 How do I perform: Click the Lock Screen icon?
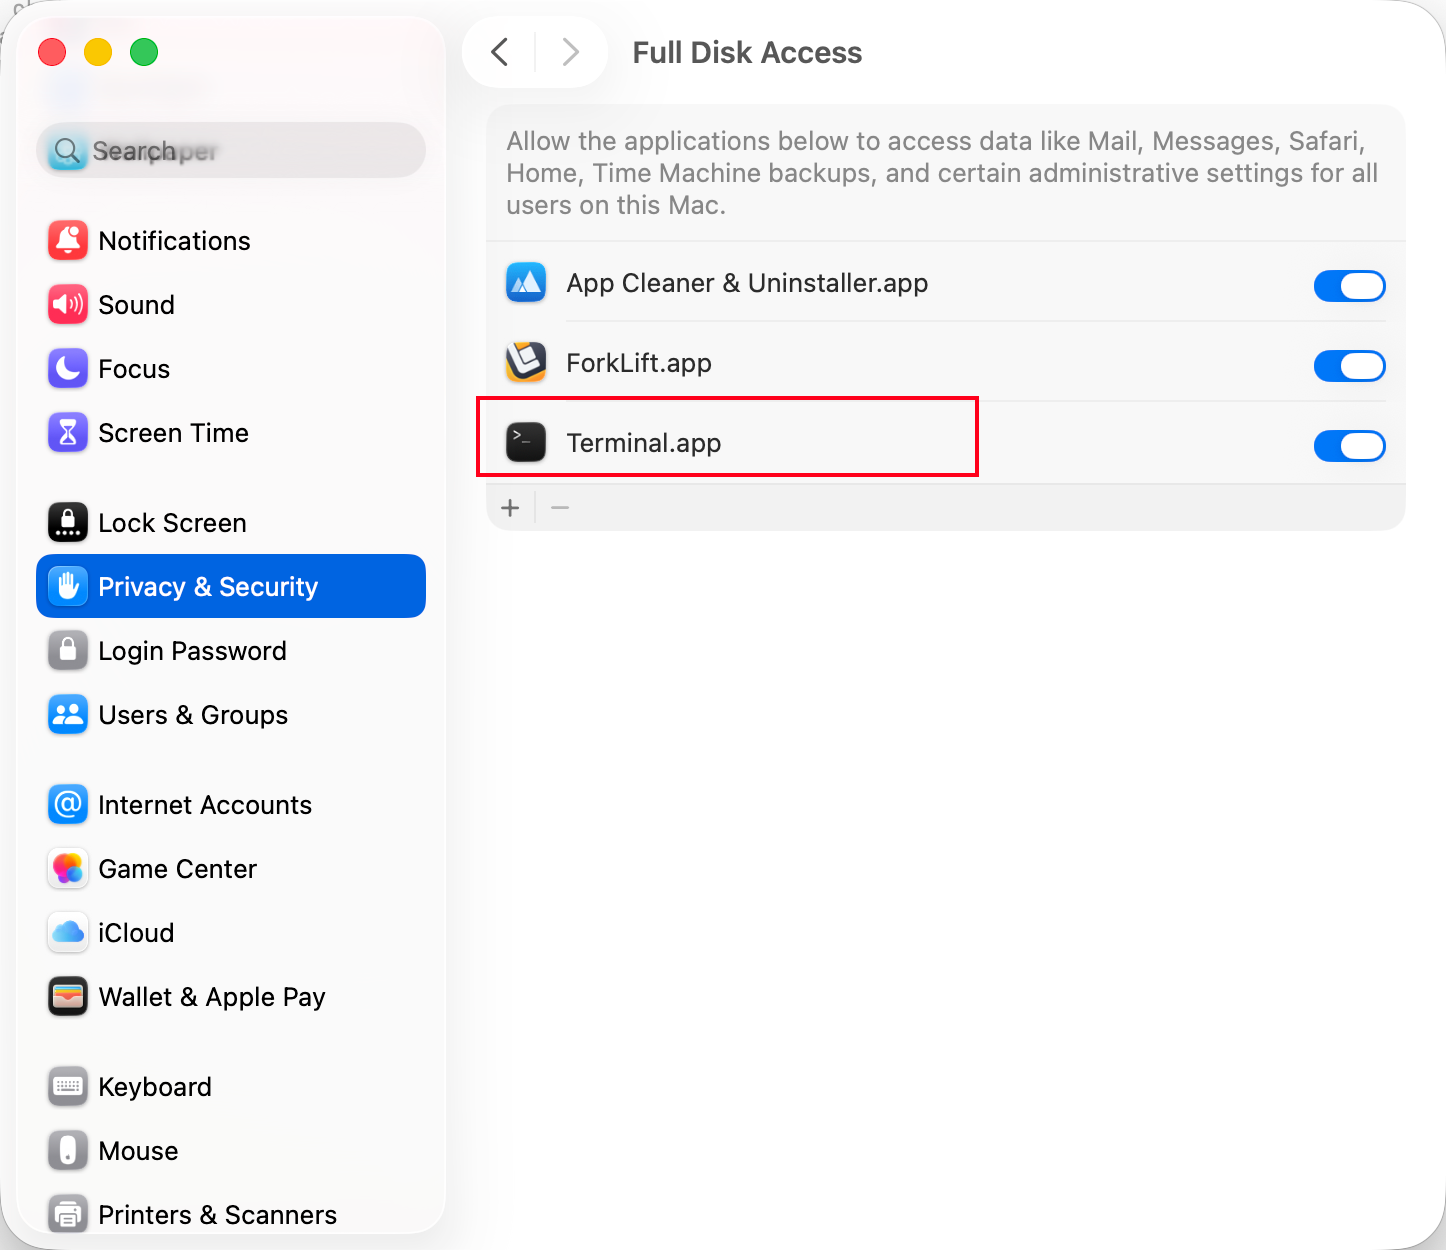pos(68,523)
